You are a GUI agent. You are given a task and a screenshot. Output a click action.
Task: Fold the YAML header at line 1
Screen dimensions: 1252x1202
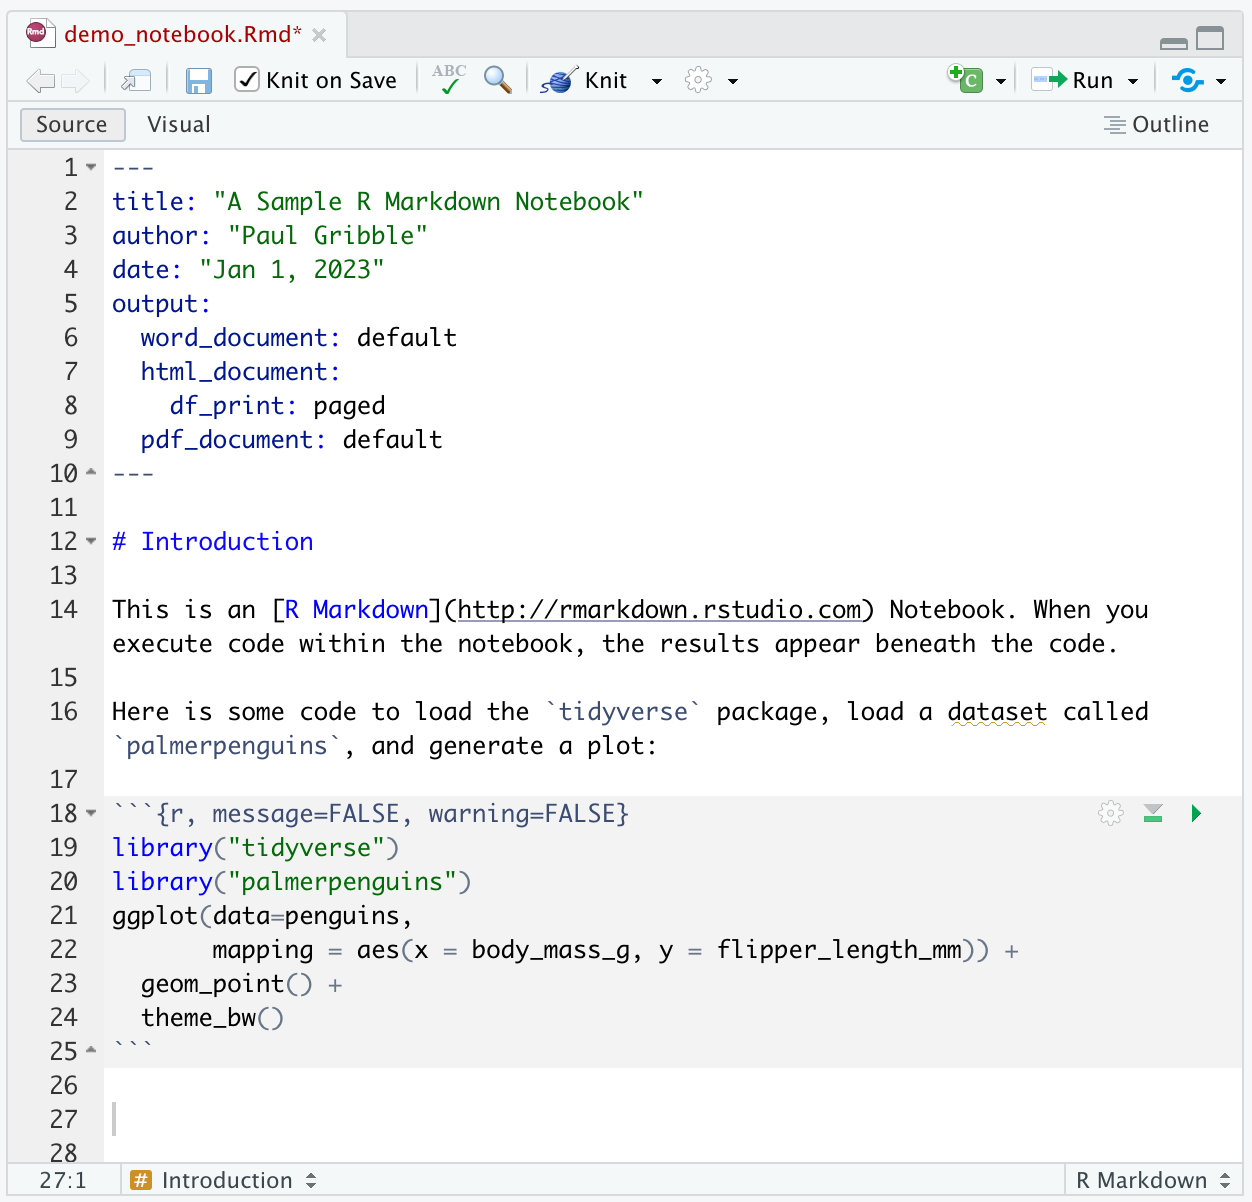click(x=91, y=167)
